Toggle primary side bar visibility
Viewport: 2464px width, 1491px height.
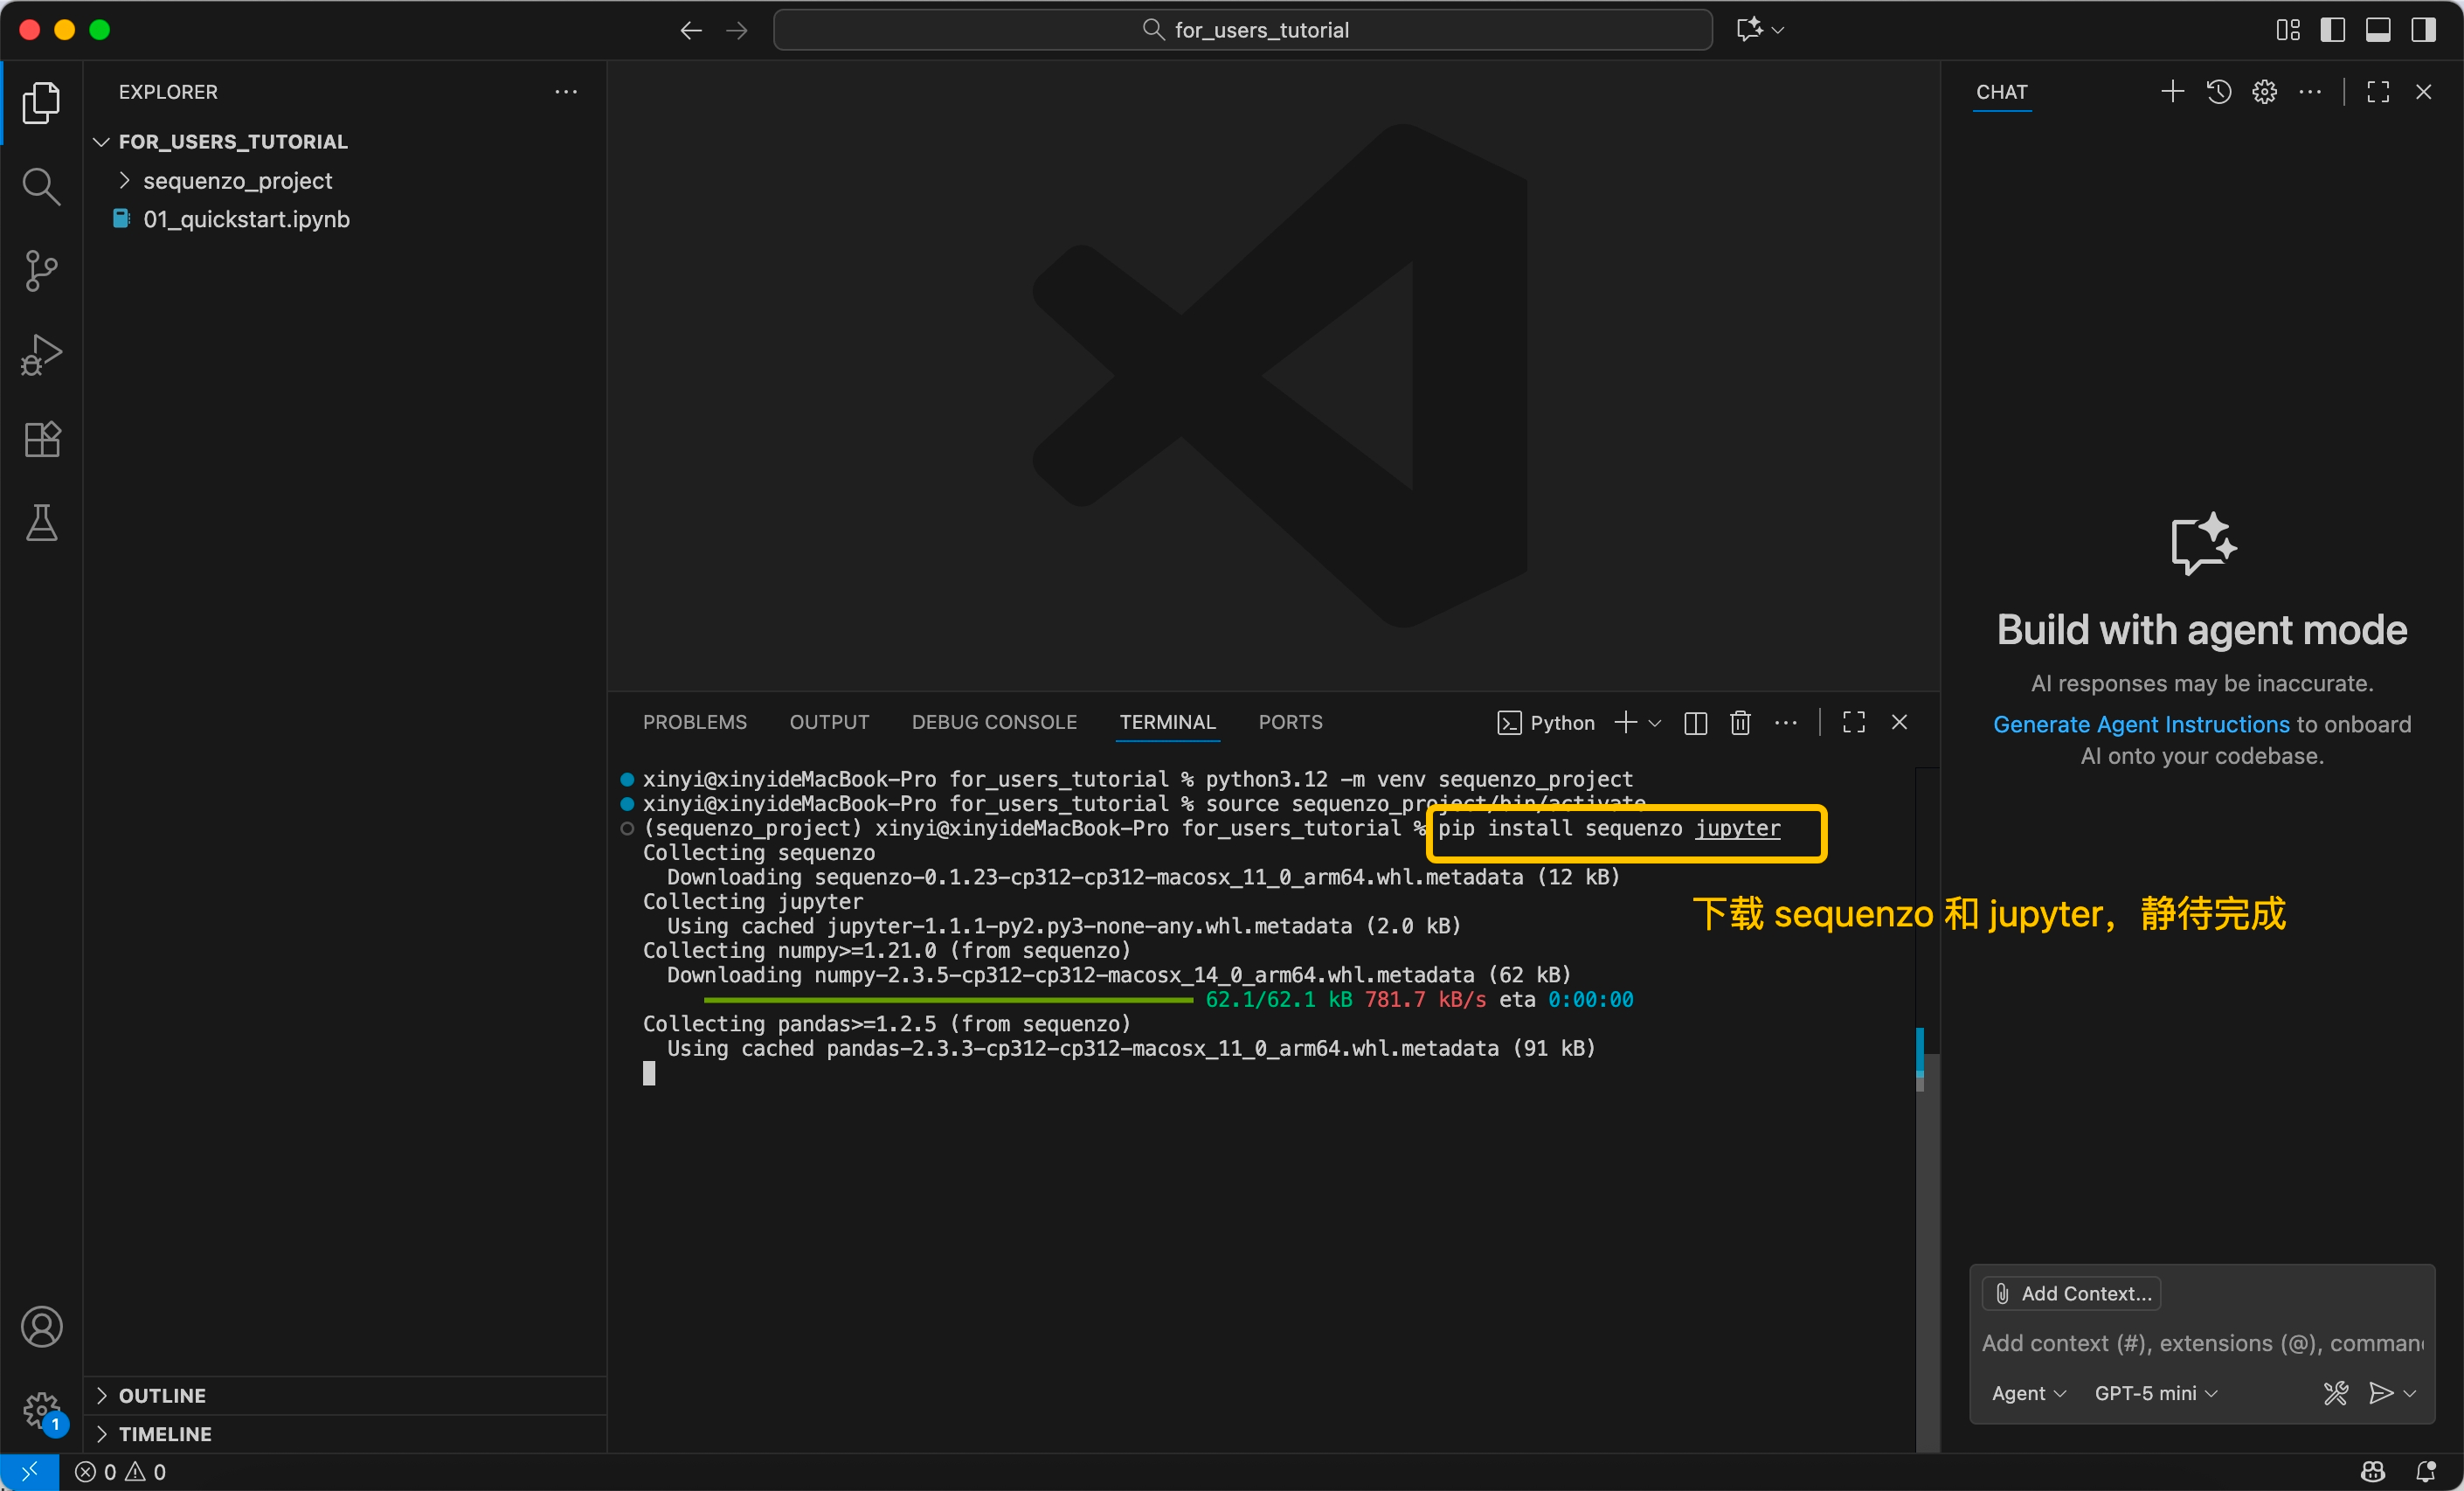(x=2332, y=30)
